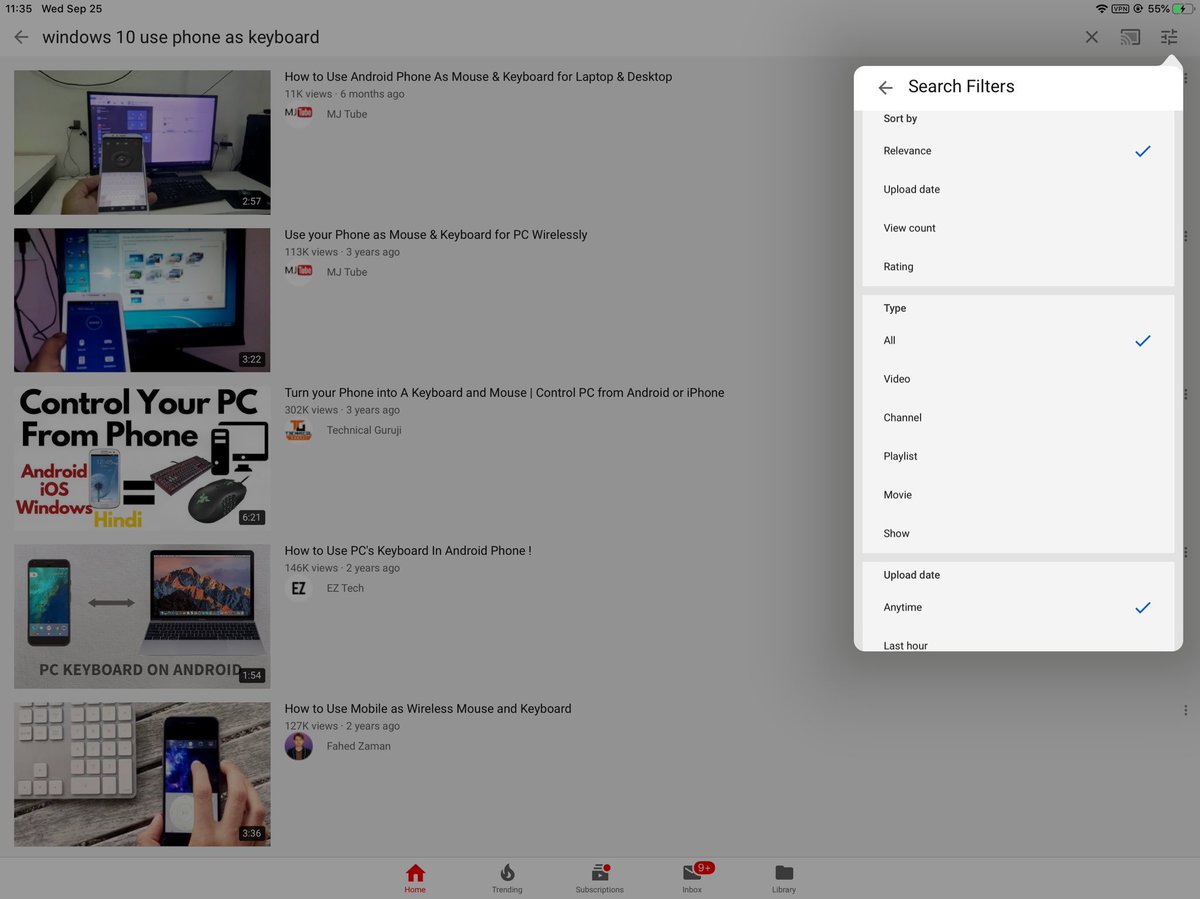Screen dimensions: 1200x899
Task: Open more options for Fahed Zaman video
Action: (1186, 710)
